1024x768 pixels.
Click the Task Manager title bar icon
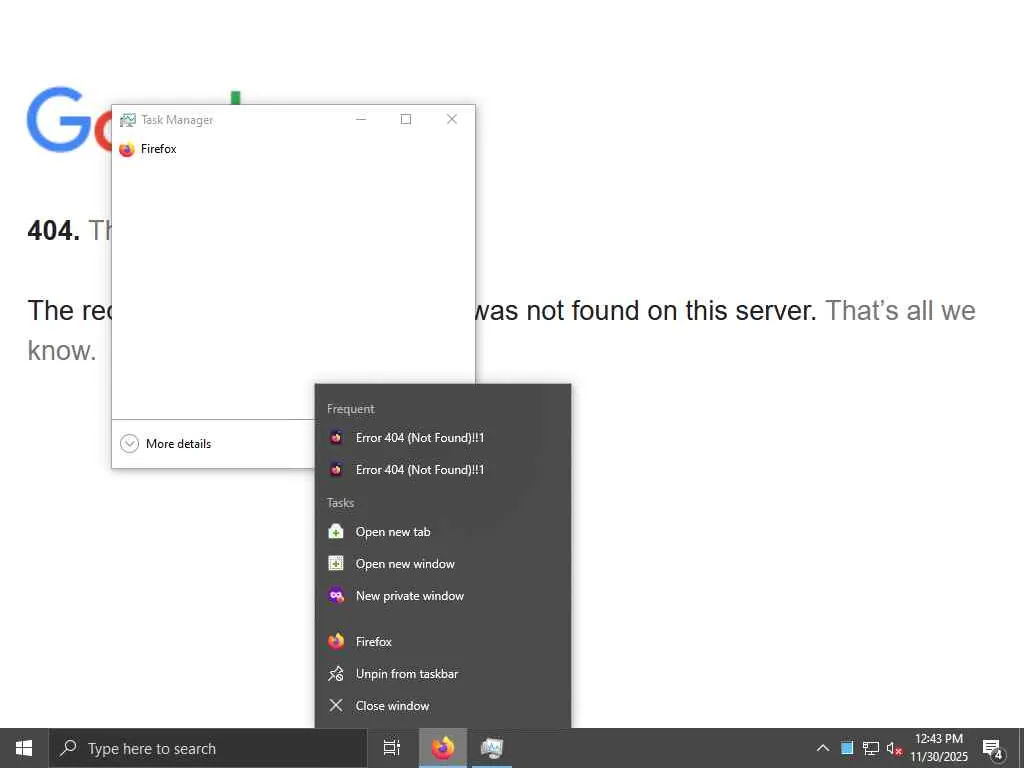pyautogui.click(x=127, y=120)
